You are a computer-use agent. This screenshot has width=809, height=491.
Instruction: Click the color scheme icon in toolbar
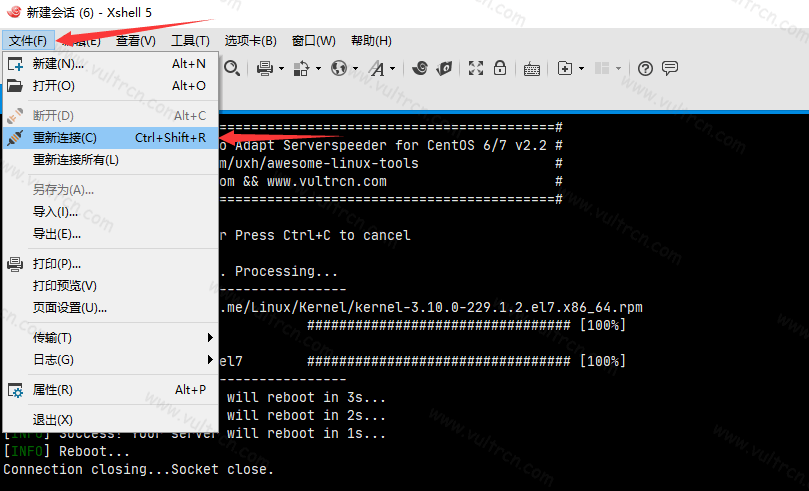click(x=301, y=68)
